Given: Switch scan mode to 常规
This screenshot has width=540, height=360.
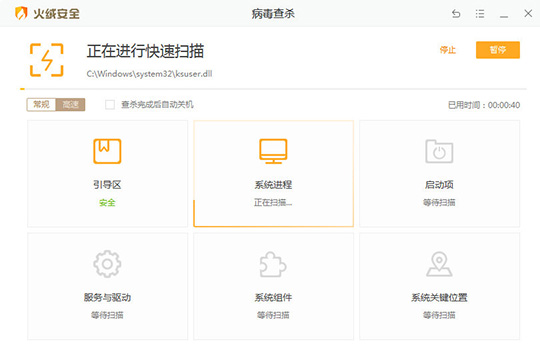Looking at the screenshot, I should coord(41,104).
